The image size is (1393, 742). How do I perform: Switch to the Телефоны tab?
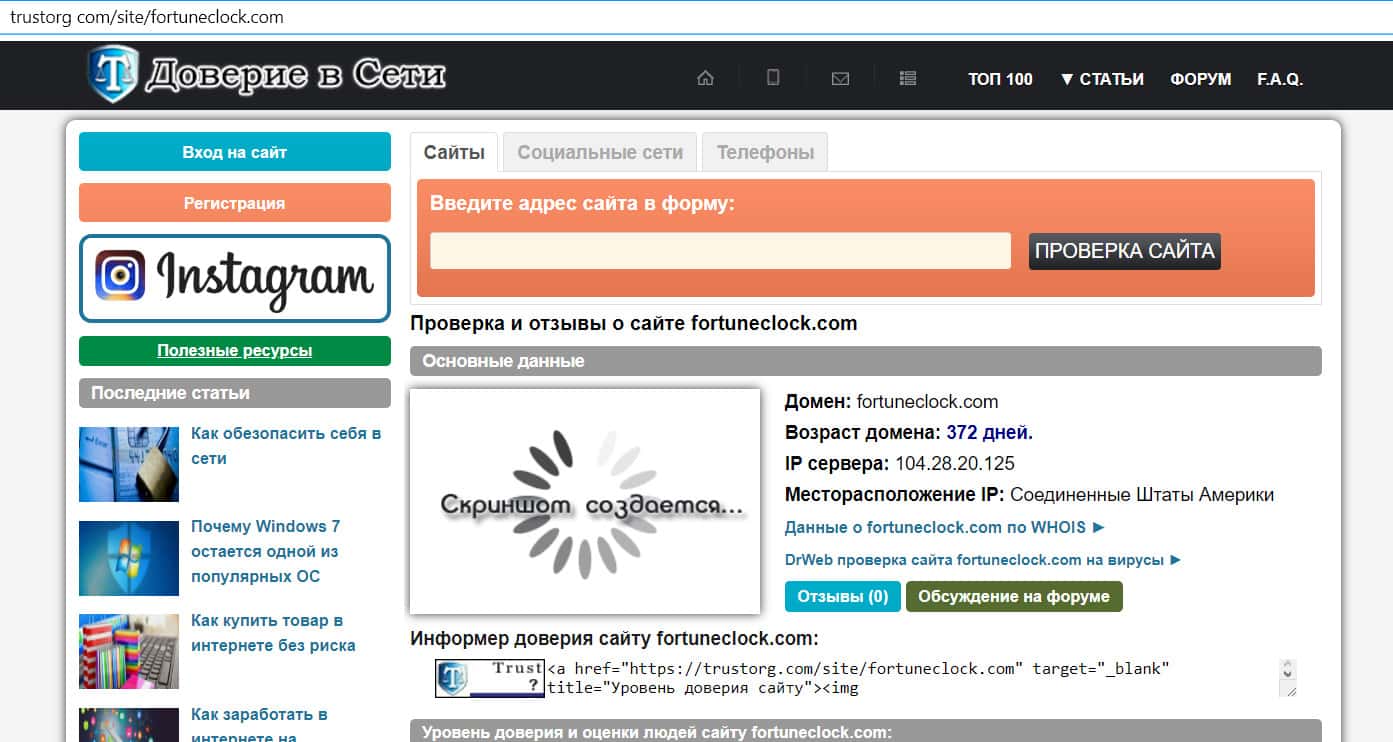765,152
